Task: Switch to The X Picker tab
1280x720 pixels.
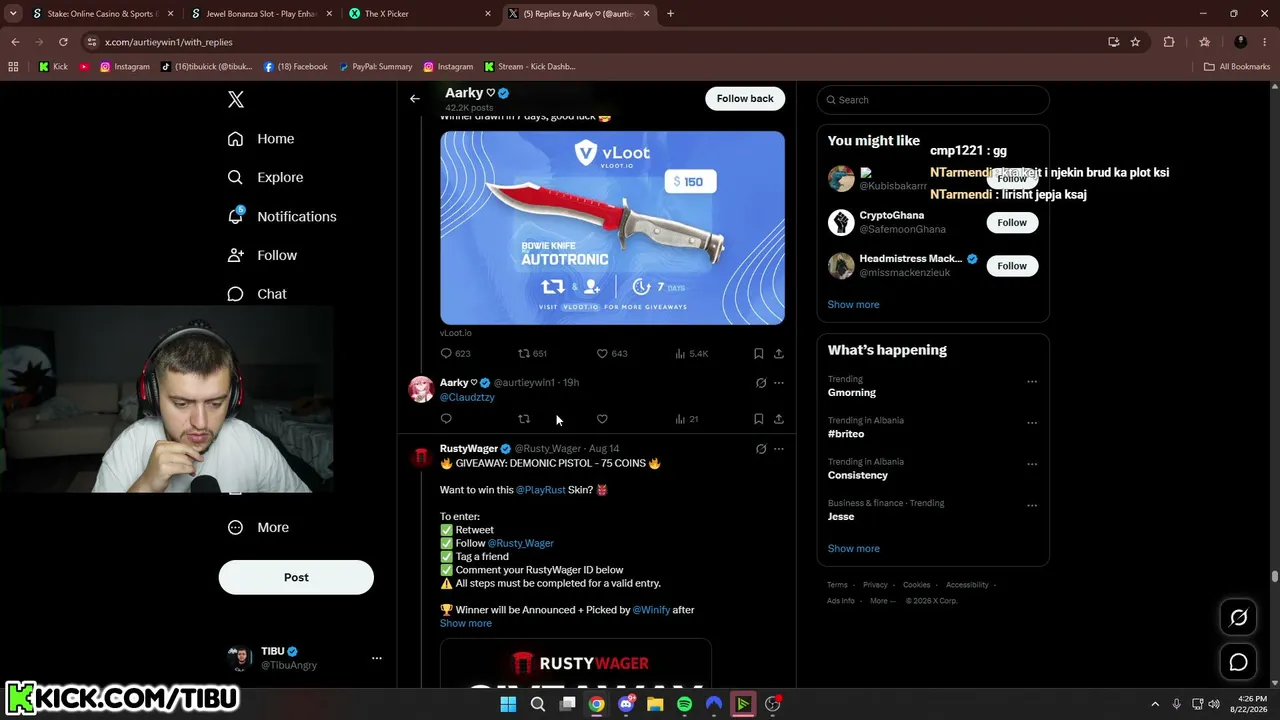Action: (x=419, y=14)
